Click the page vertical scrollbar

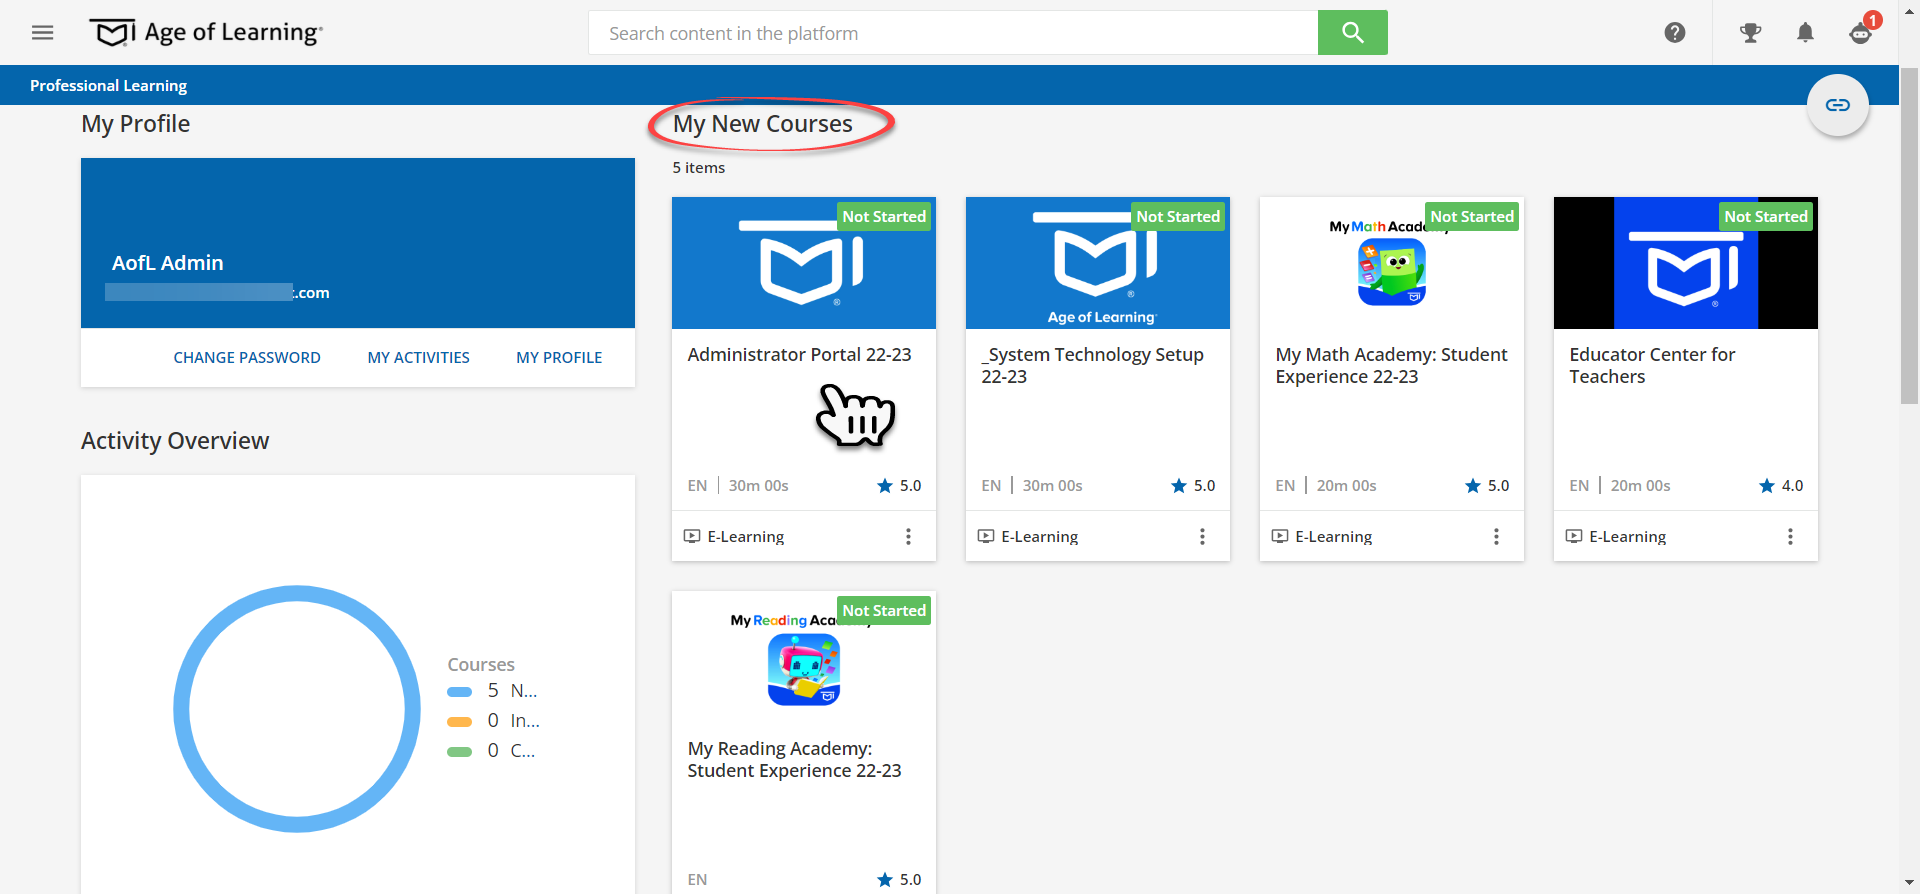(1910, 236)
